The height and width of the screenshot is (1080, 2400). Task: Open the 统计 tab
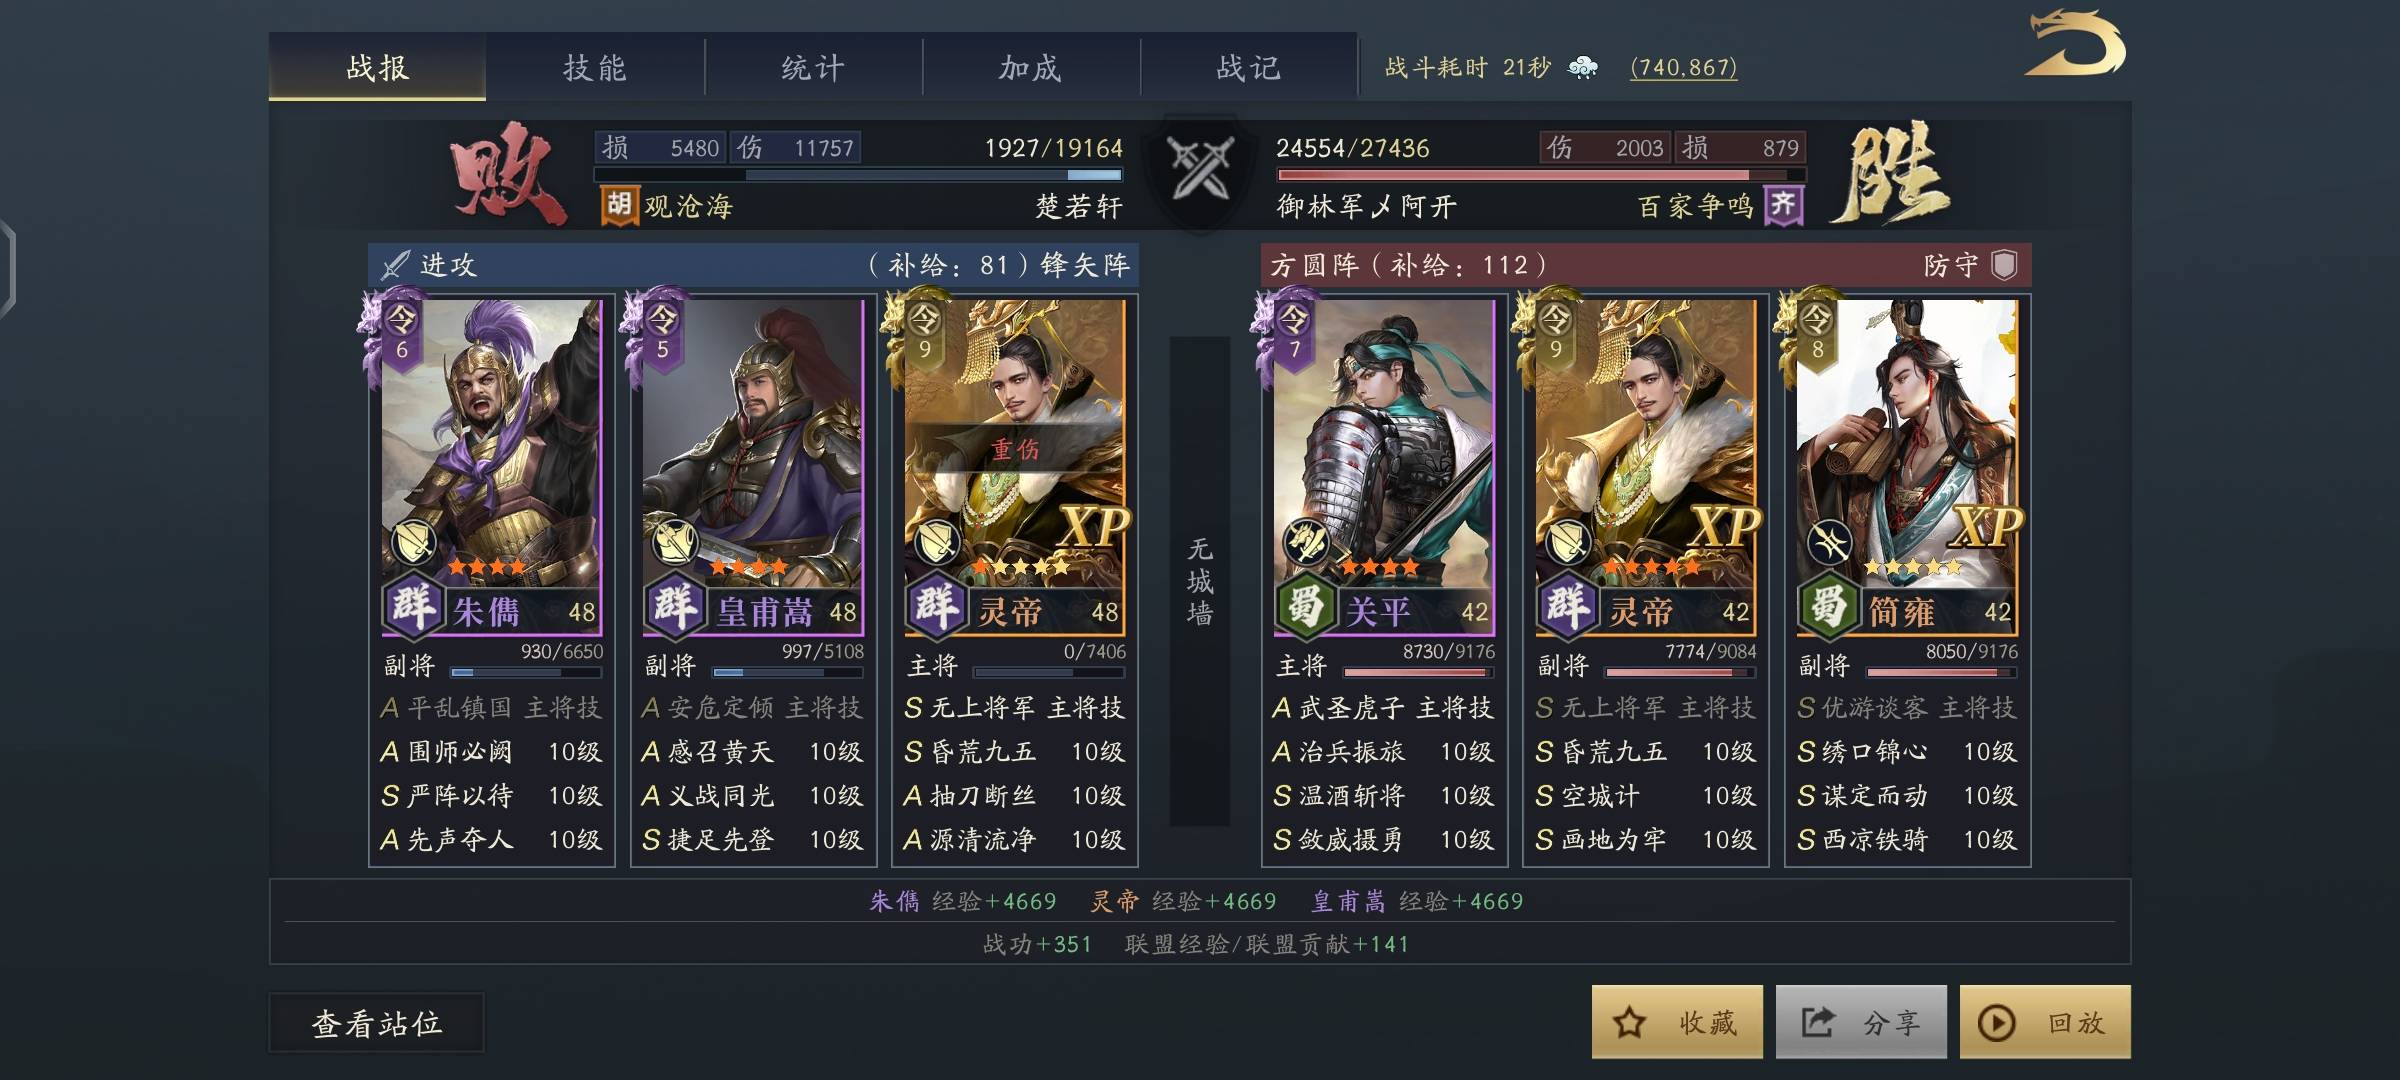click(x=813, y=68)
